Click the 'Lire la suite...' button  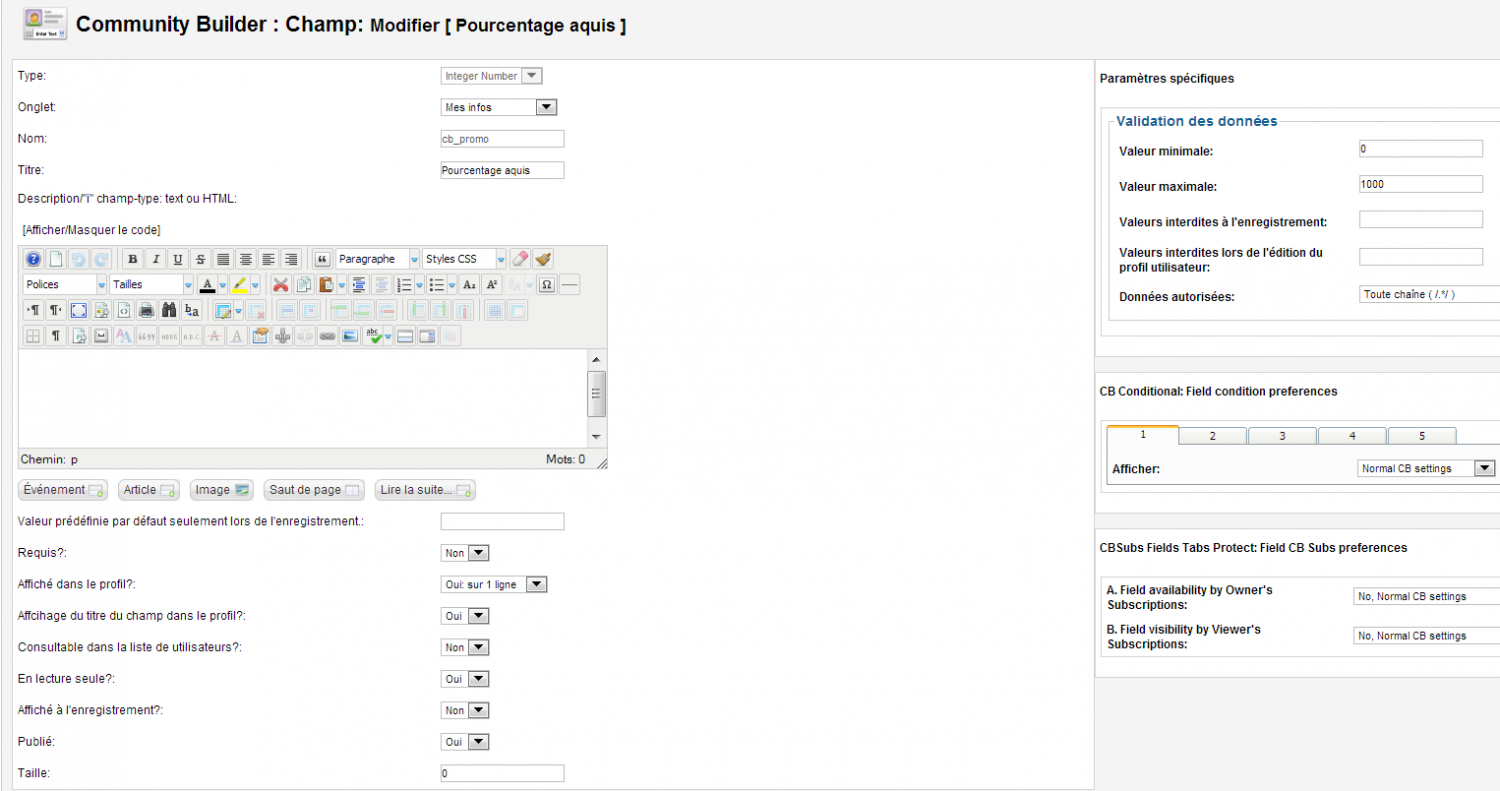point(425,490)
